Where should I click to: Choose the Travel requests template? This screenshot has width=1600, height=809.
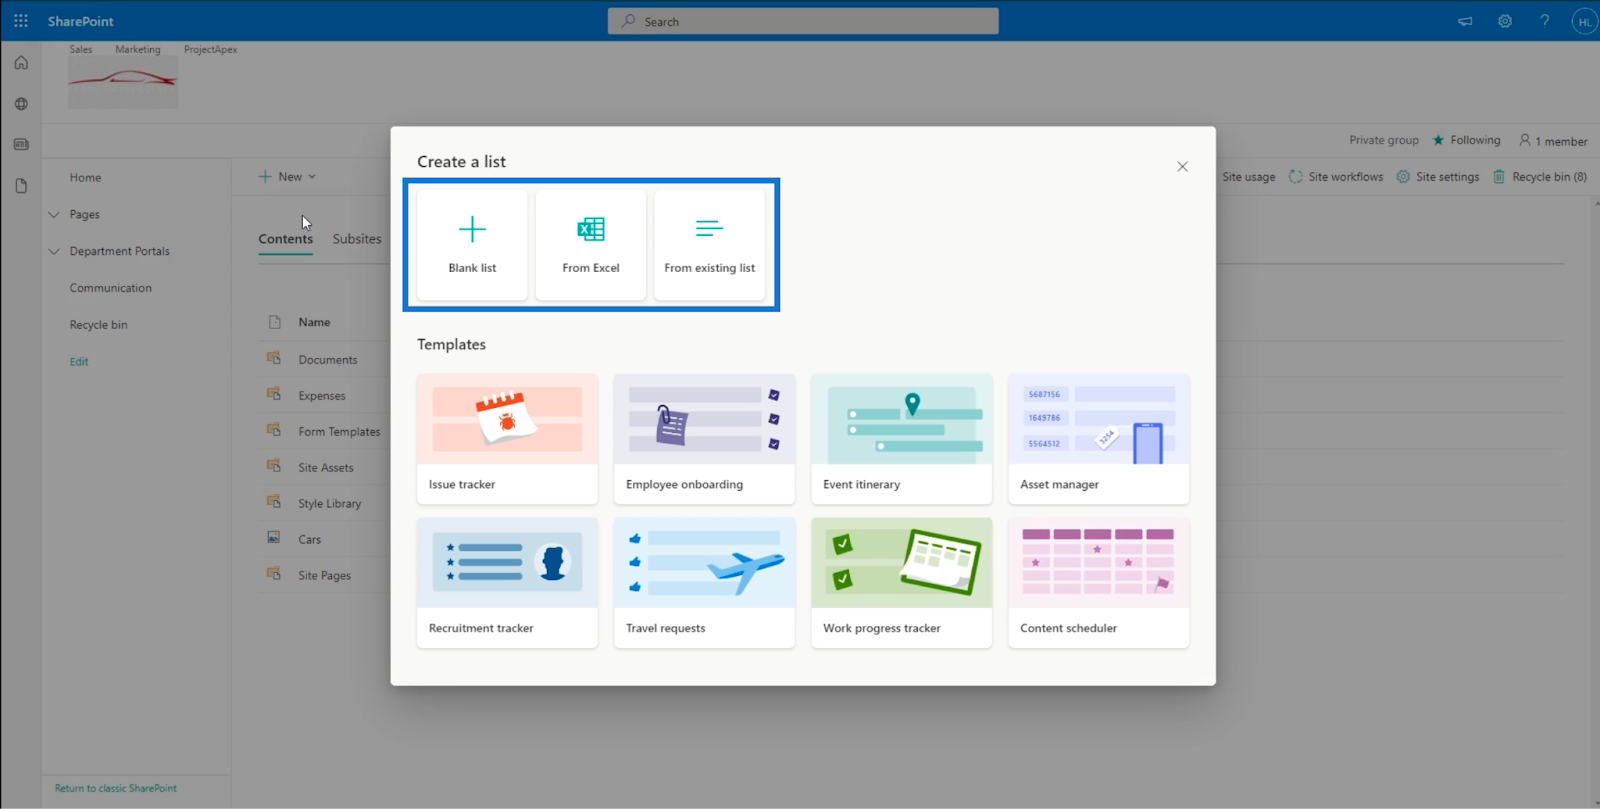click(704, 583)
